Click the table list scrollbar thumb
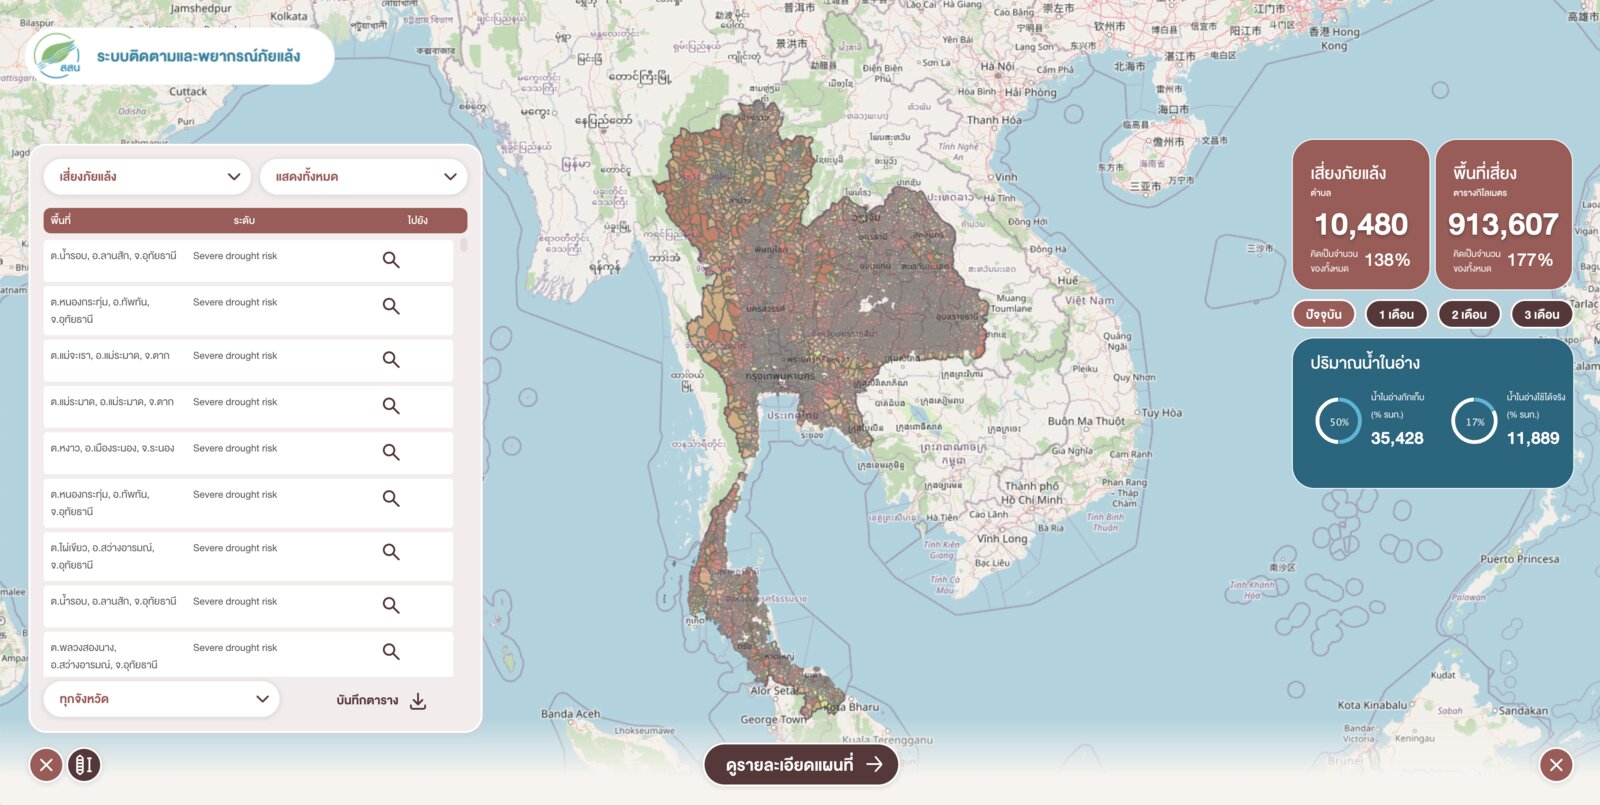This screenshot has width=1600, height=805. coord(464,245)
